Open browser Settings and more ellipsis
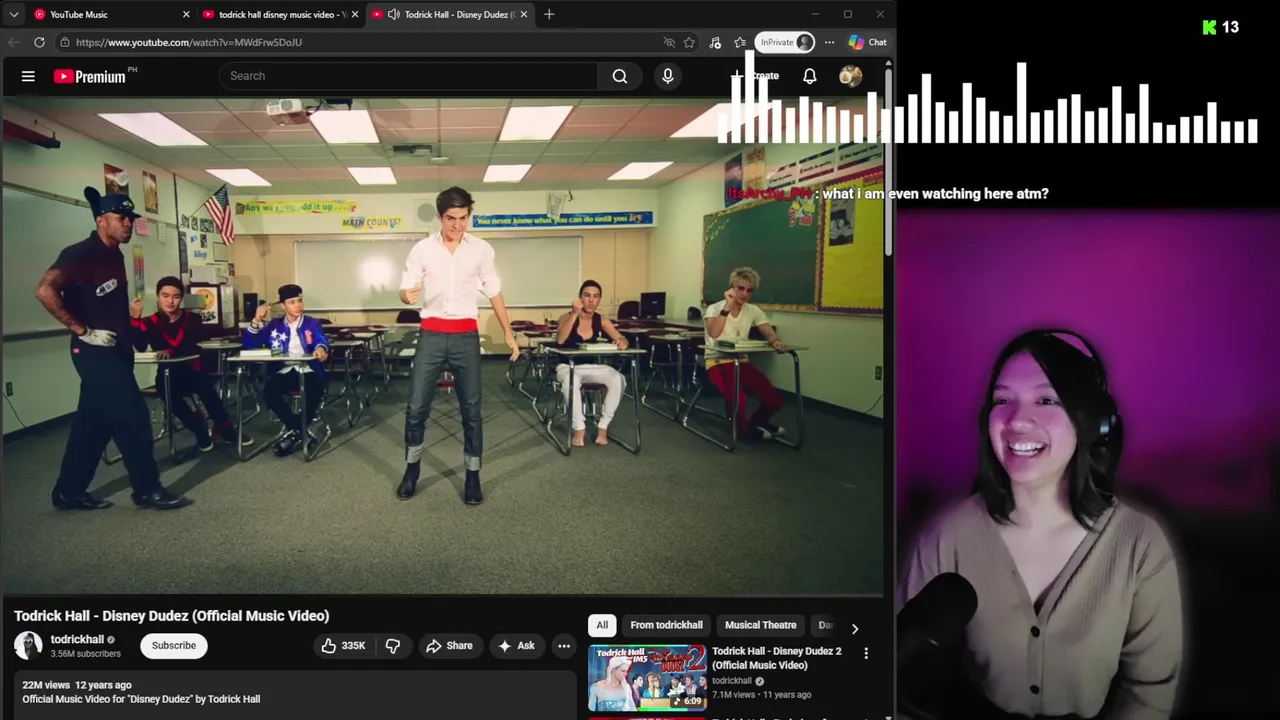 click(829, 42)
